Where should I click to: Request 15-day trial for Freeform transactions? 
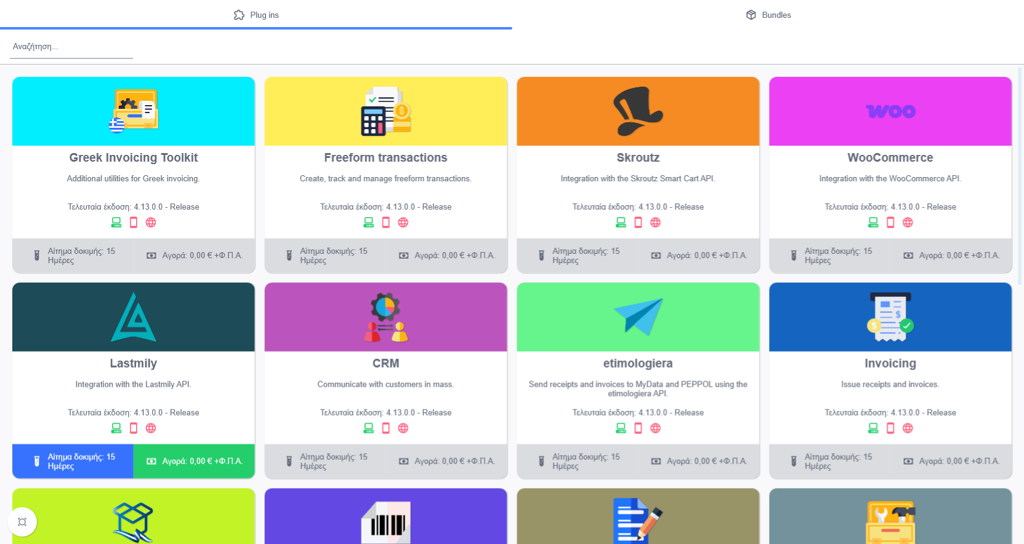pos(325,255)
